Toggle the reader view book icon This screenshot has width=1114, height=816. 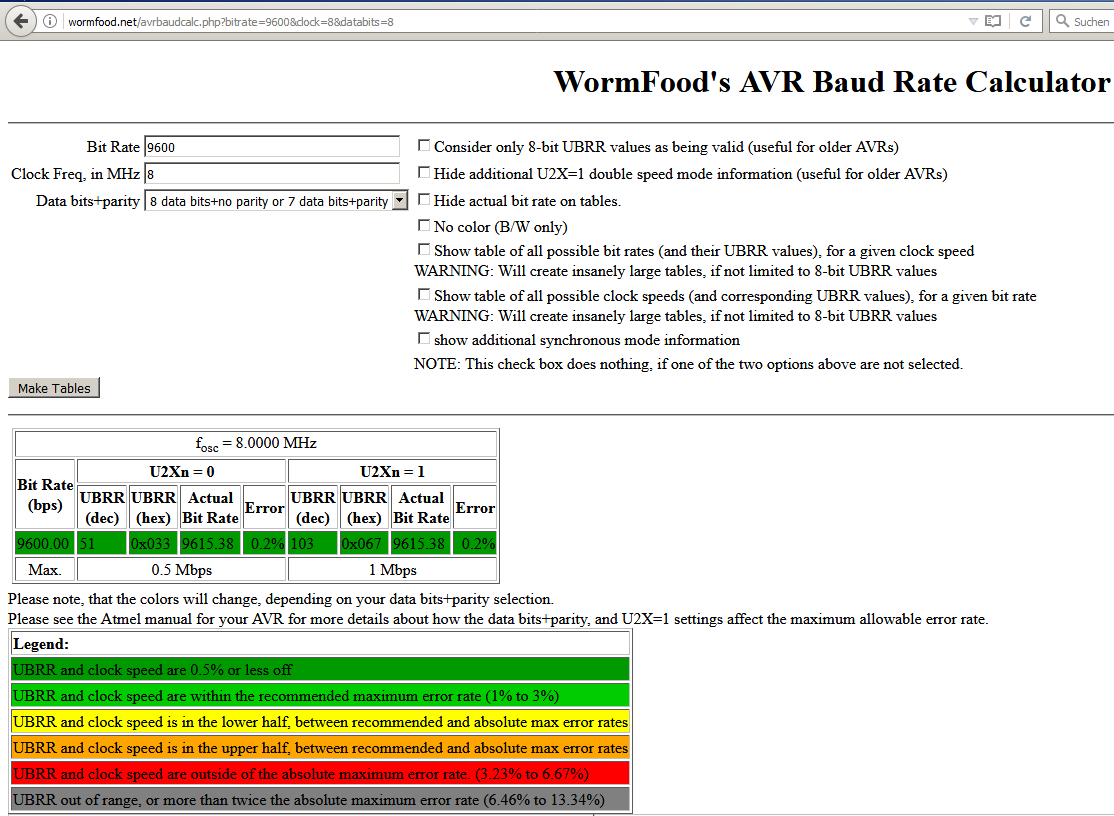click(993, 21)
